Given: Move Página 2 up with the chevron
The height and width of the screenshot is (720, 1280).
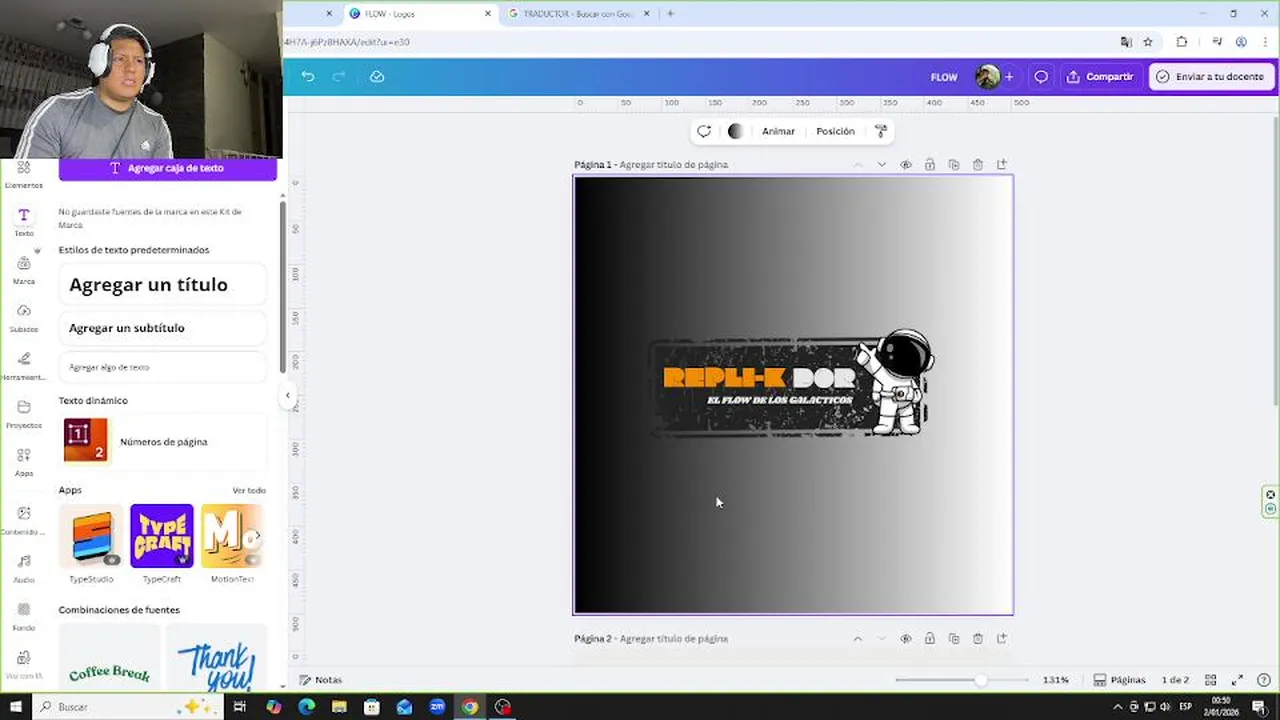Looking at the screenshot, I should point(857,639).
